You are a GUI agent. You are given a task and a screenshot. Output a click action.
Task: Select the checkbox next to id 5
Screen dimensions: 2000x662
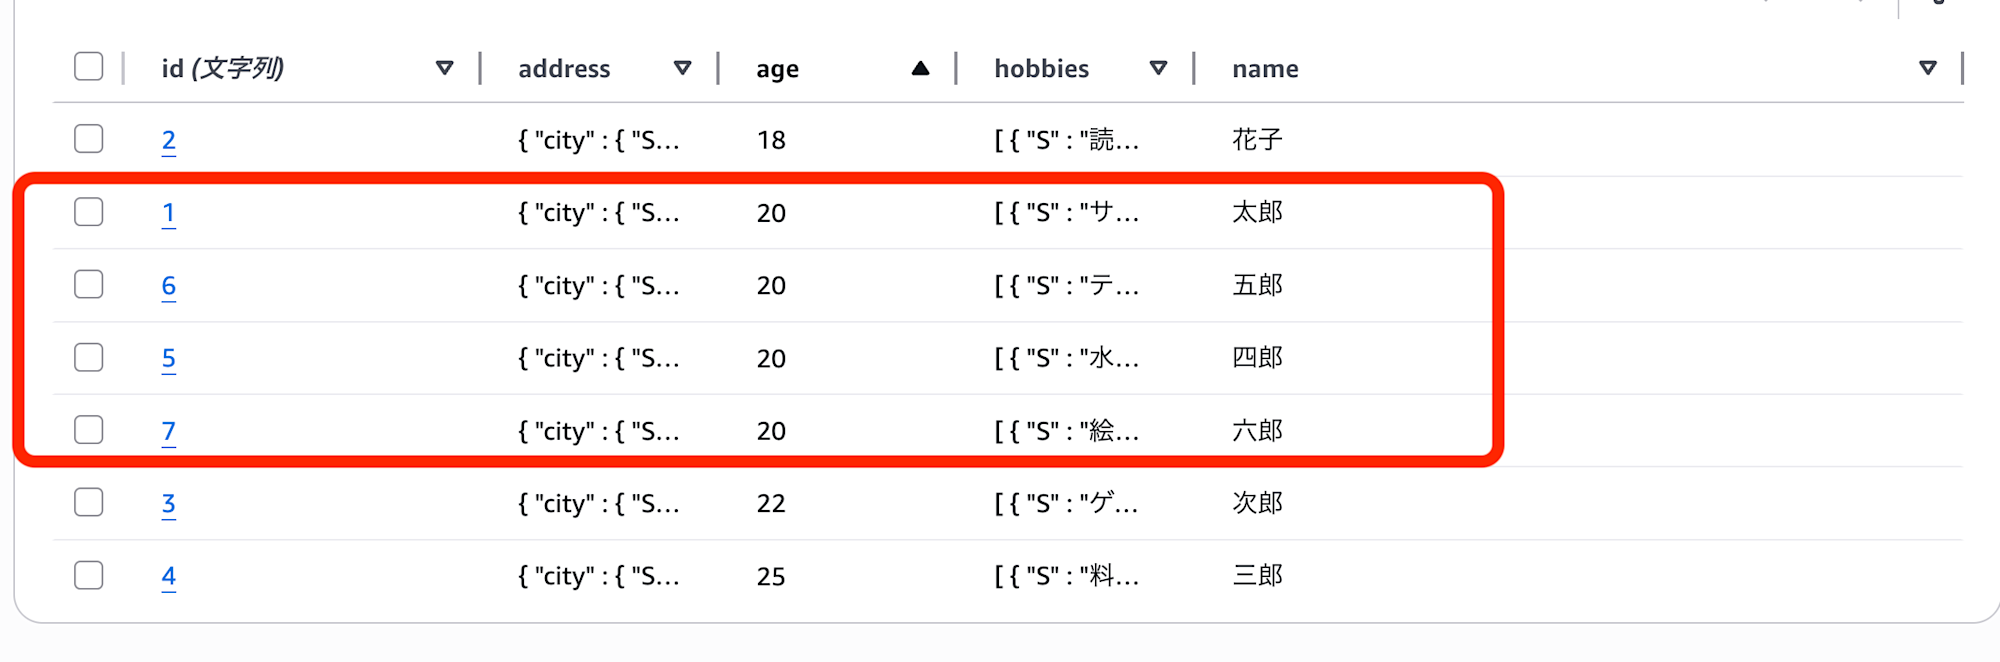click(x=88, y=357)
